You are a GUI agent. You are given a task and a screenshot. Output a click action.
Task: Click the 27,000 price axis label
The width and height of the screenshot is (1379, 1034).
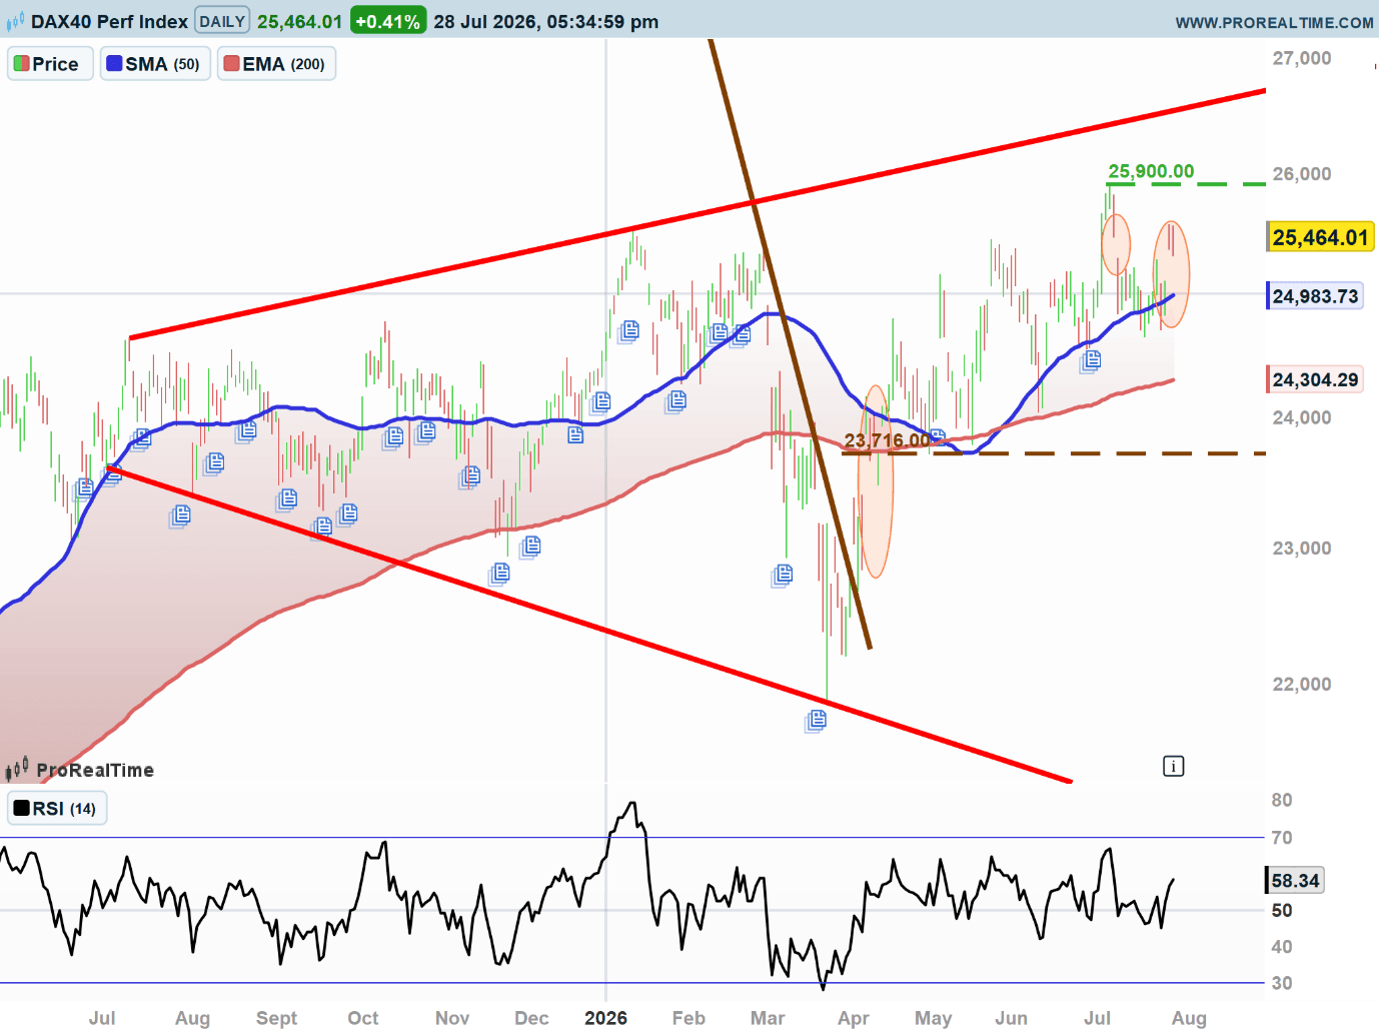[x=1301, y=58]
